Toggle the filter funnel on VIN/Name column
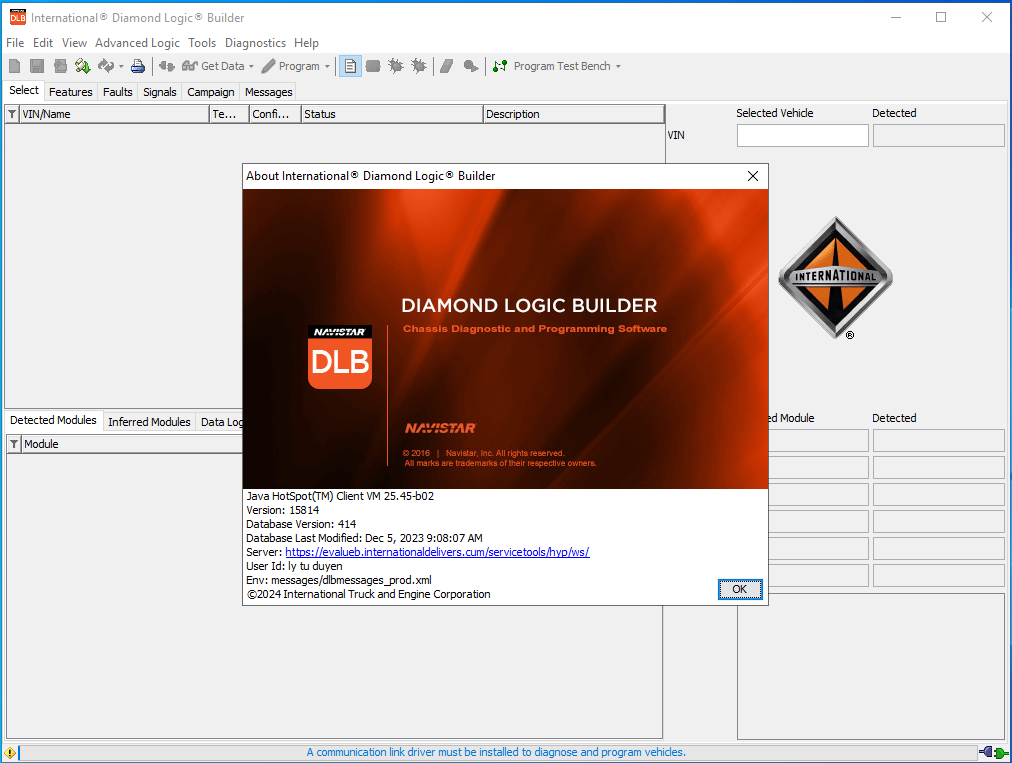 (x=10, y=113)
